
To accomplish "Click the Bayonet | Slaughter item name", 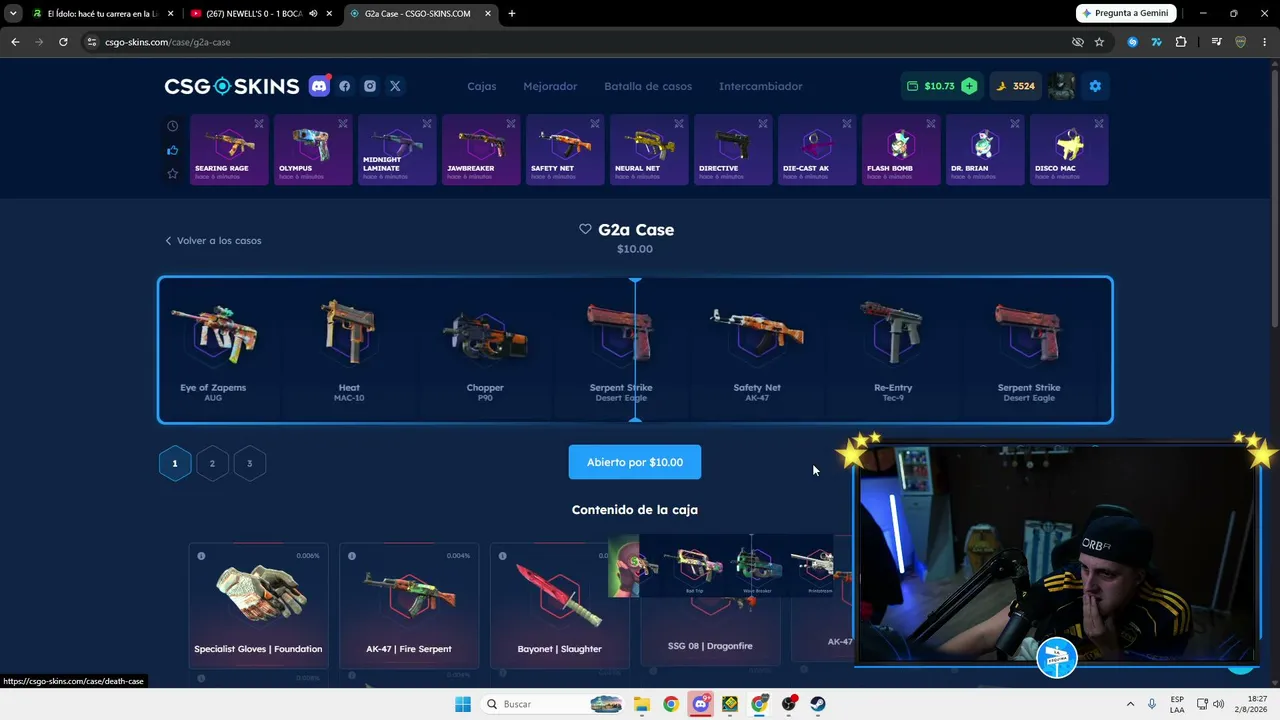I will point(560,649).
